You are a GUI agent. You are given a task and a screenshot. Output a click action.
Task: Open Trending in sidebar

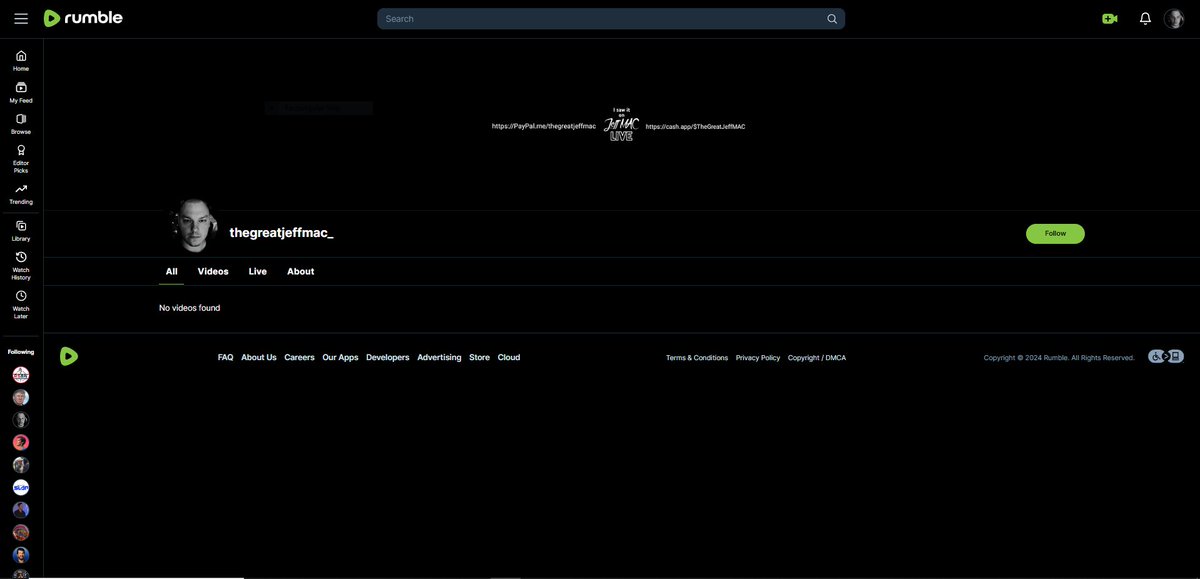tap(21, 194)
